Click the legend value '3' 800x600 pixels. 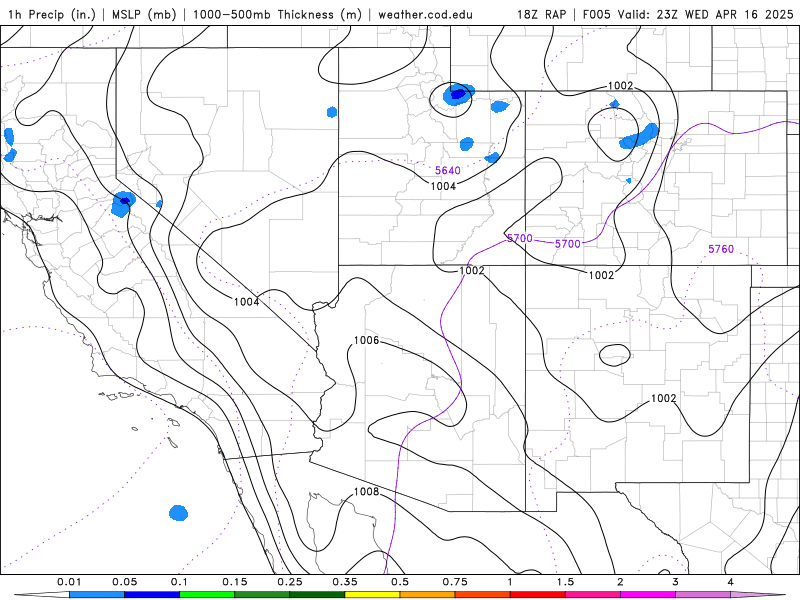pyautogui.click(x=676, y=582)
